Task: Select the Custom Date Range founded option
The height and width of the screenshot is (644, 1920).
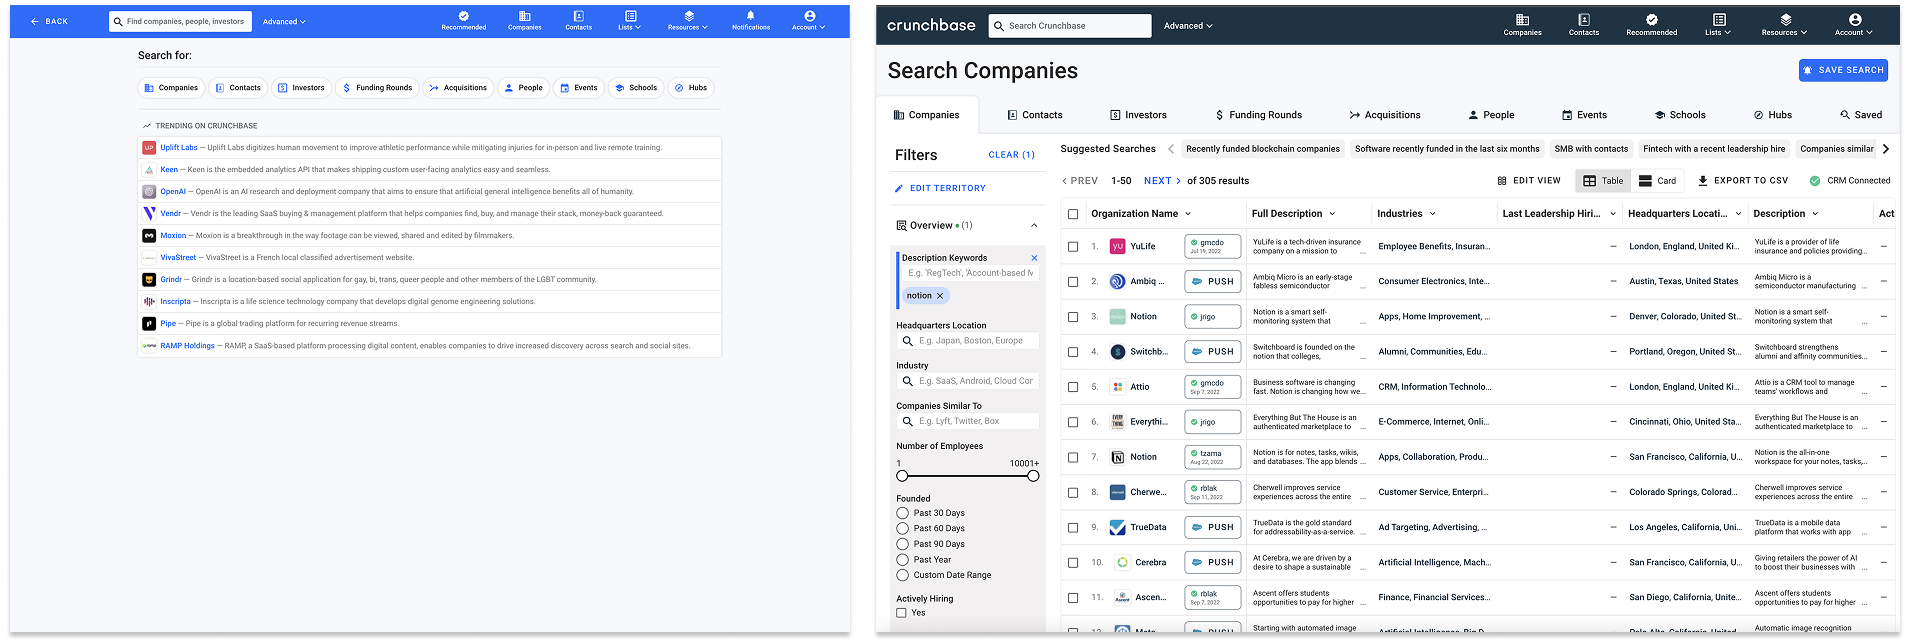Action: [x=902, y=575]
